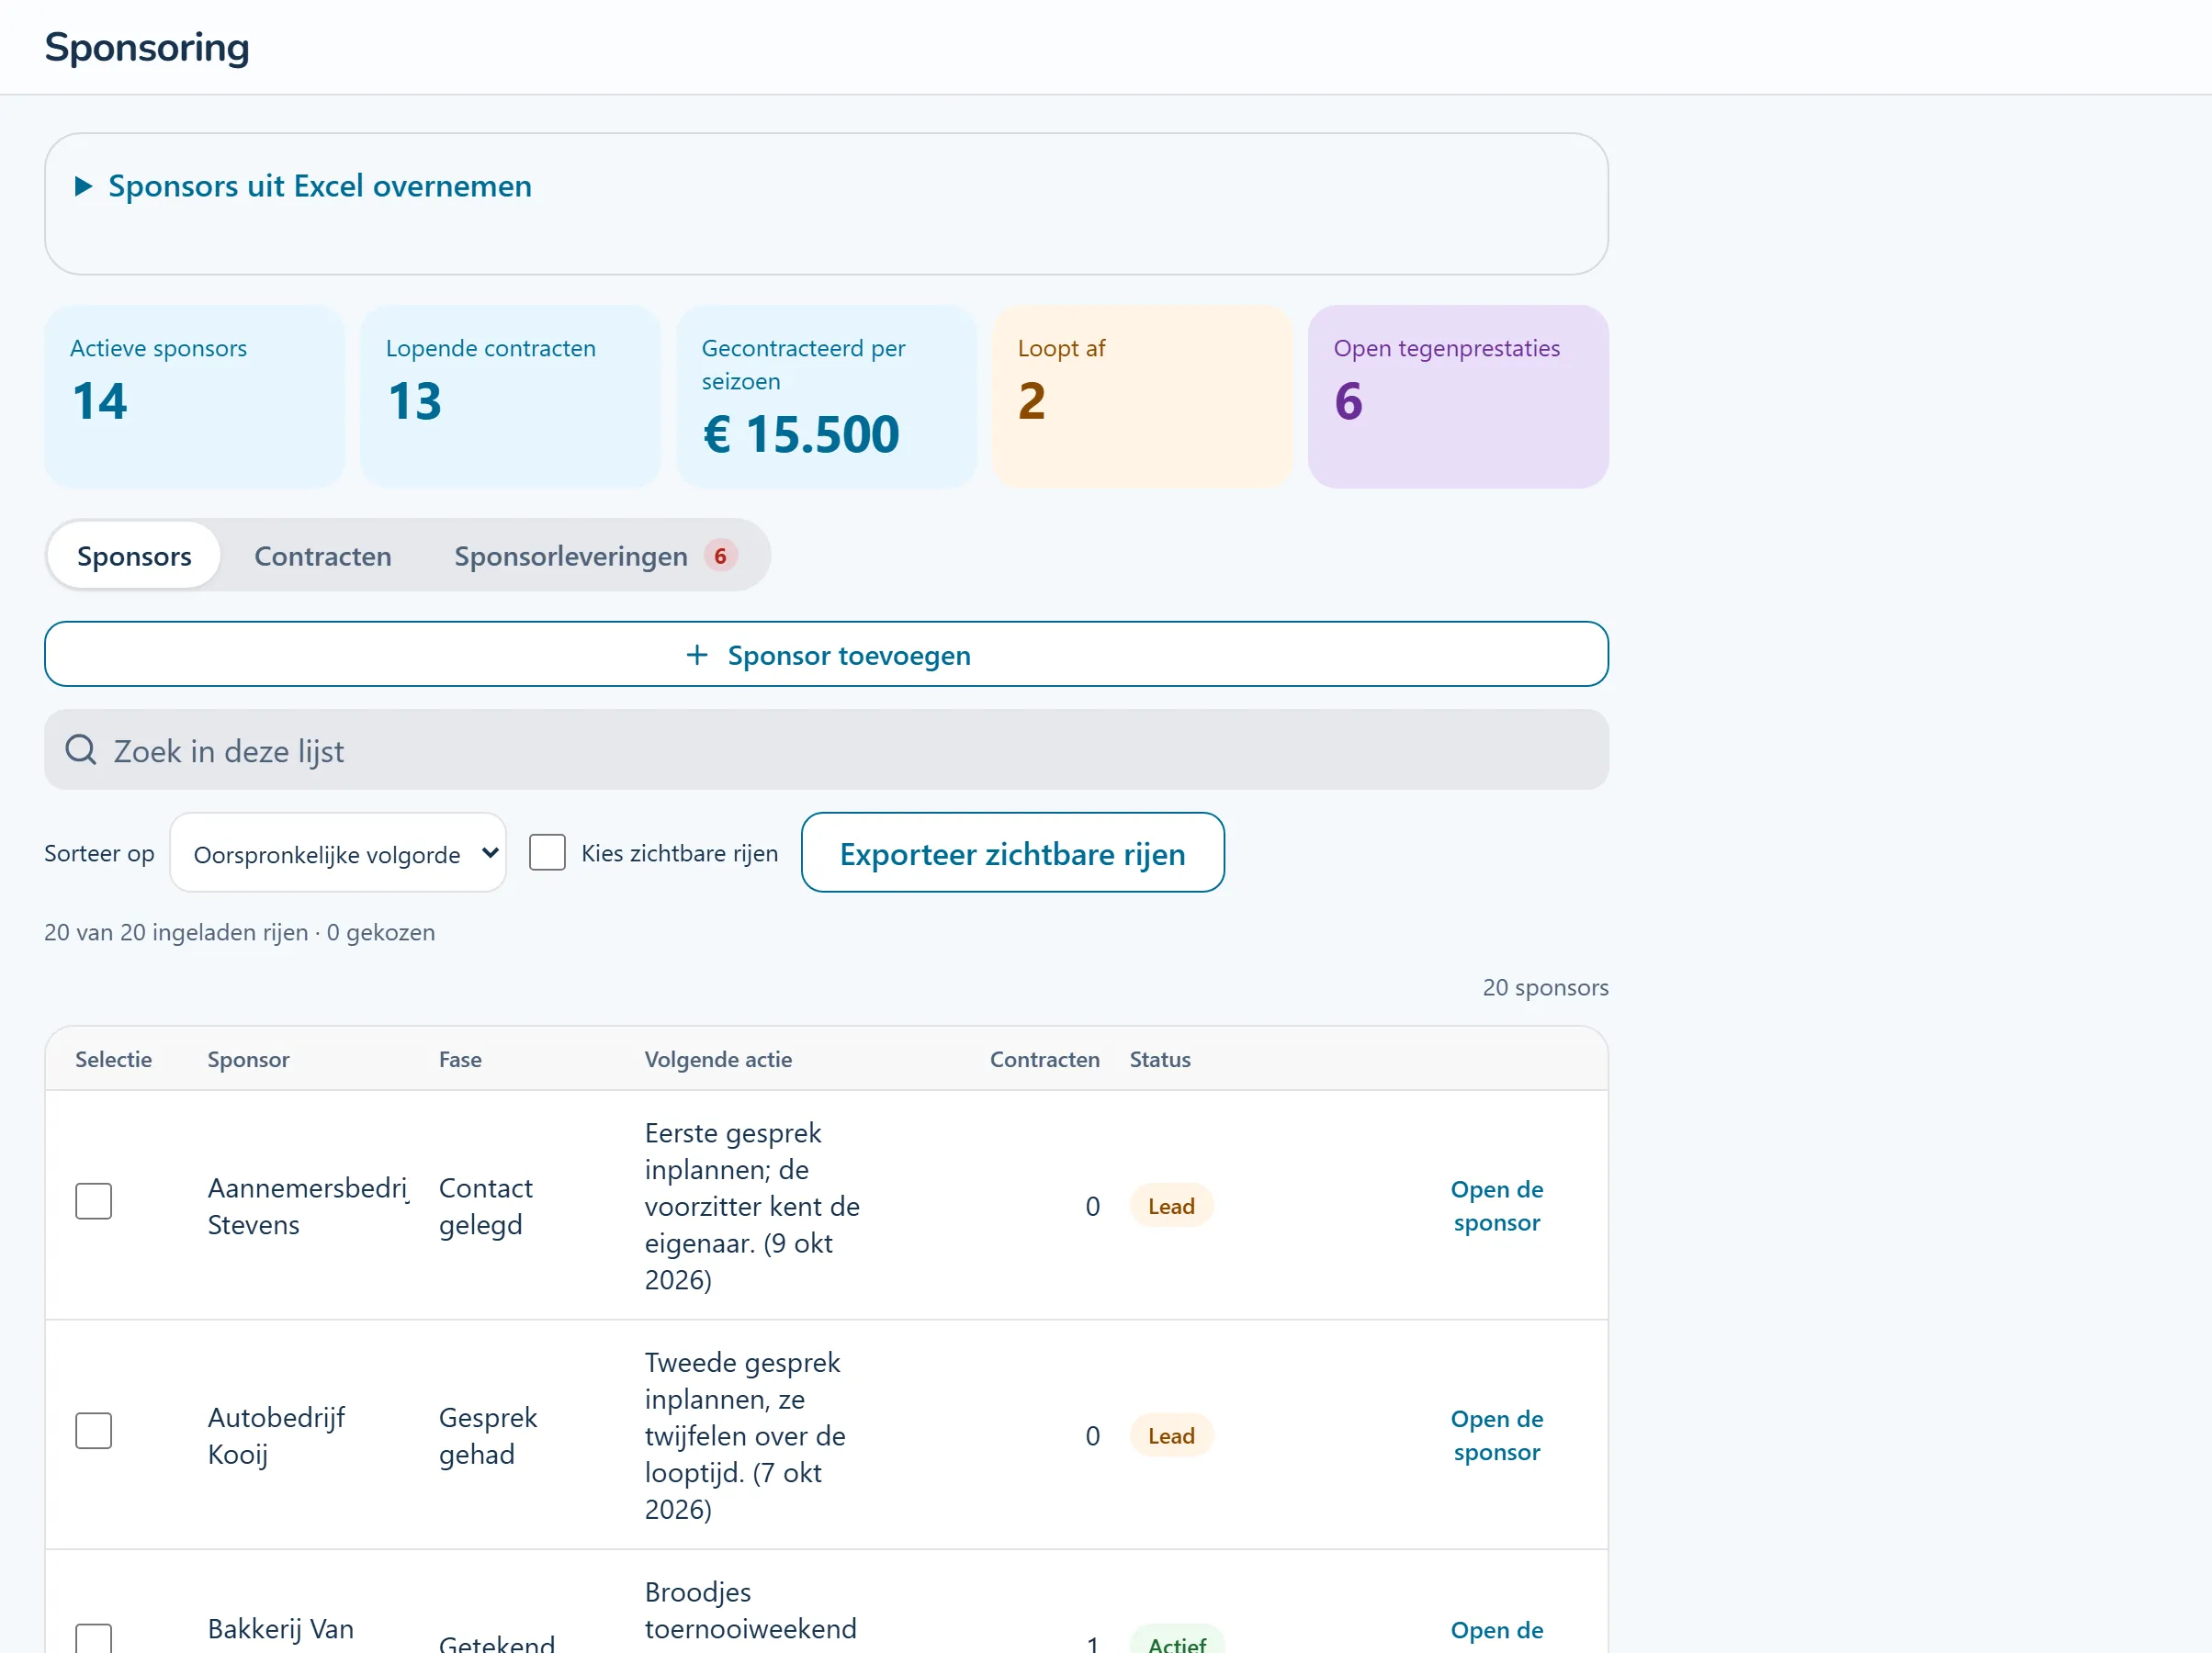The image size is (2212, 1653).
Task: Click the plus icon on Sponsor toevoegen
Action: pos(697,655)
